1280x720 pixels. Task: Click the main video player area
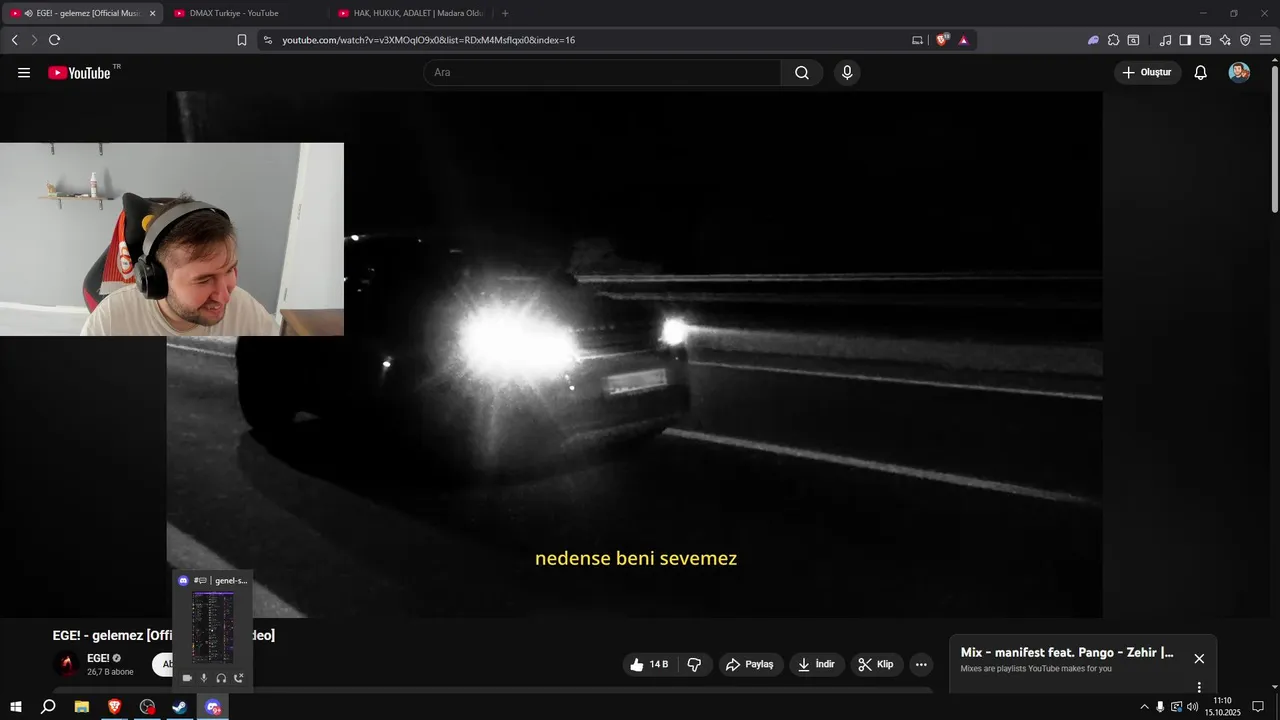634,354
